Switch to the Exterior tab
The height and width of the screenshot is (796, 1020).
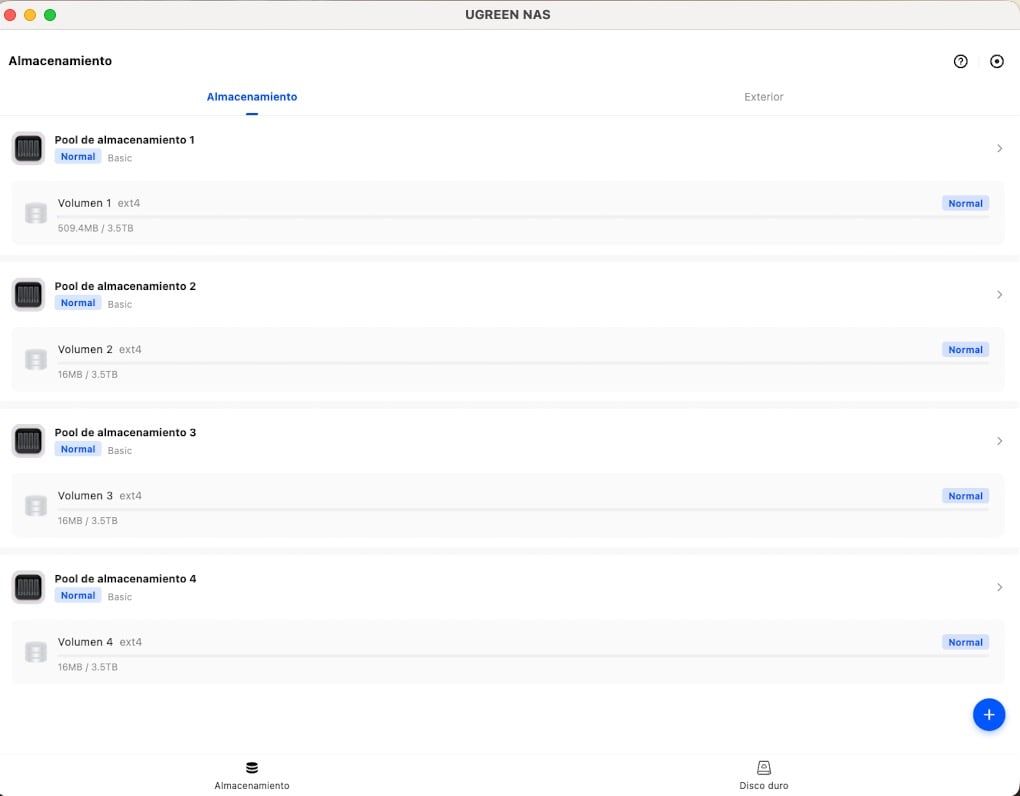[763, 97]
